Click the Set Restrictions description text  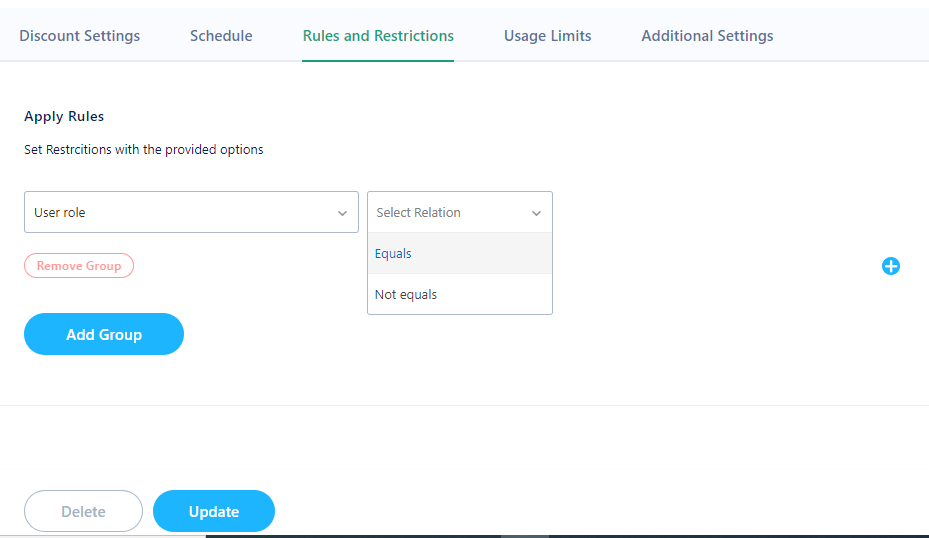click(143, 149)
